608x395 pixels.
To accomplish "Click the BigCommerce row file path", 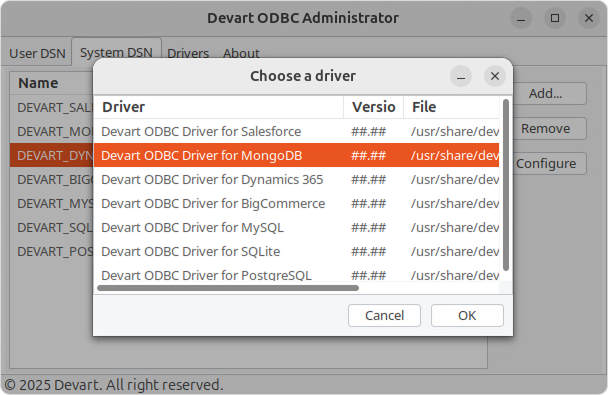I will pyautogui.click(x=455, y=204).
